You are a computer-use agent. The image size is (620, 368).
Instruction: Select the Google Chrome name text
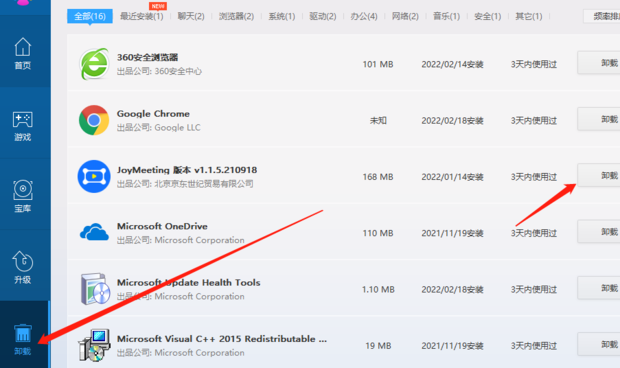153,114
